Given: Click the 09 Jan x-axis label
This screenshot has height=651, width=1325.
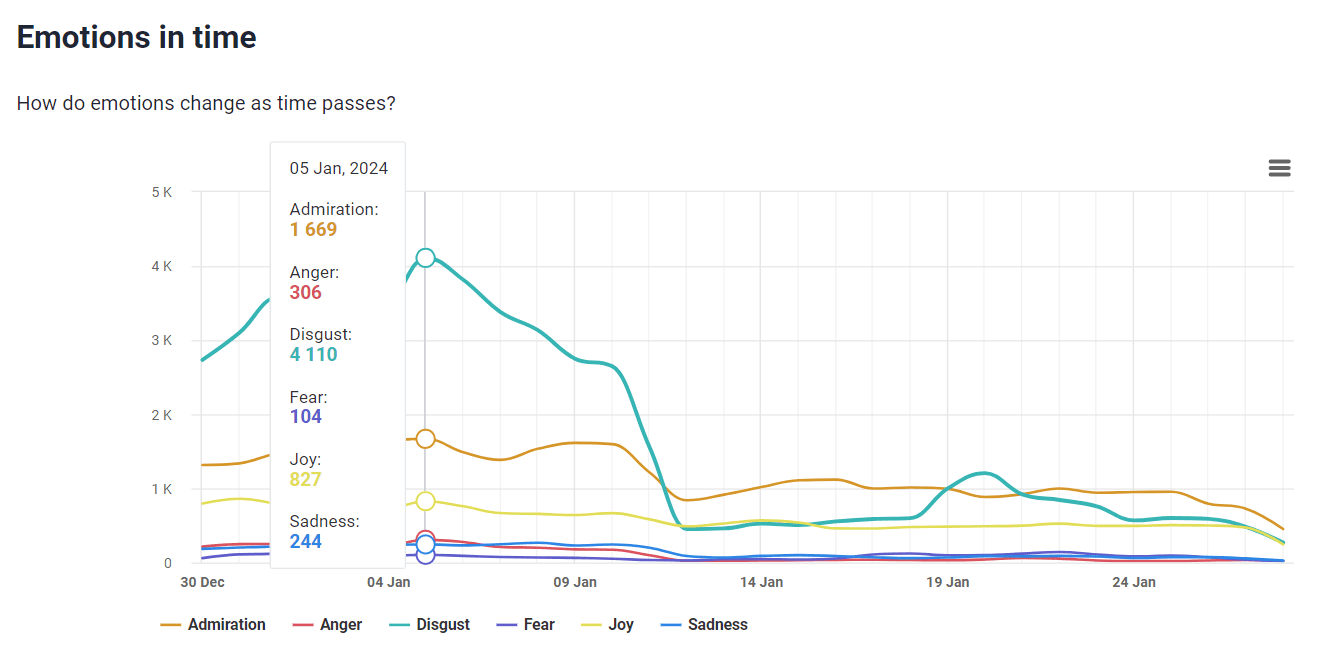Looking at the screenshot, I should coord(575,582).
